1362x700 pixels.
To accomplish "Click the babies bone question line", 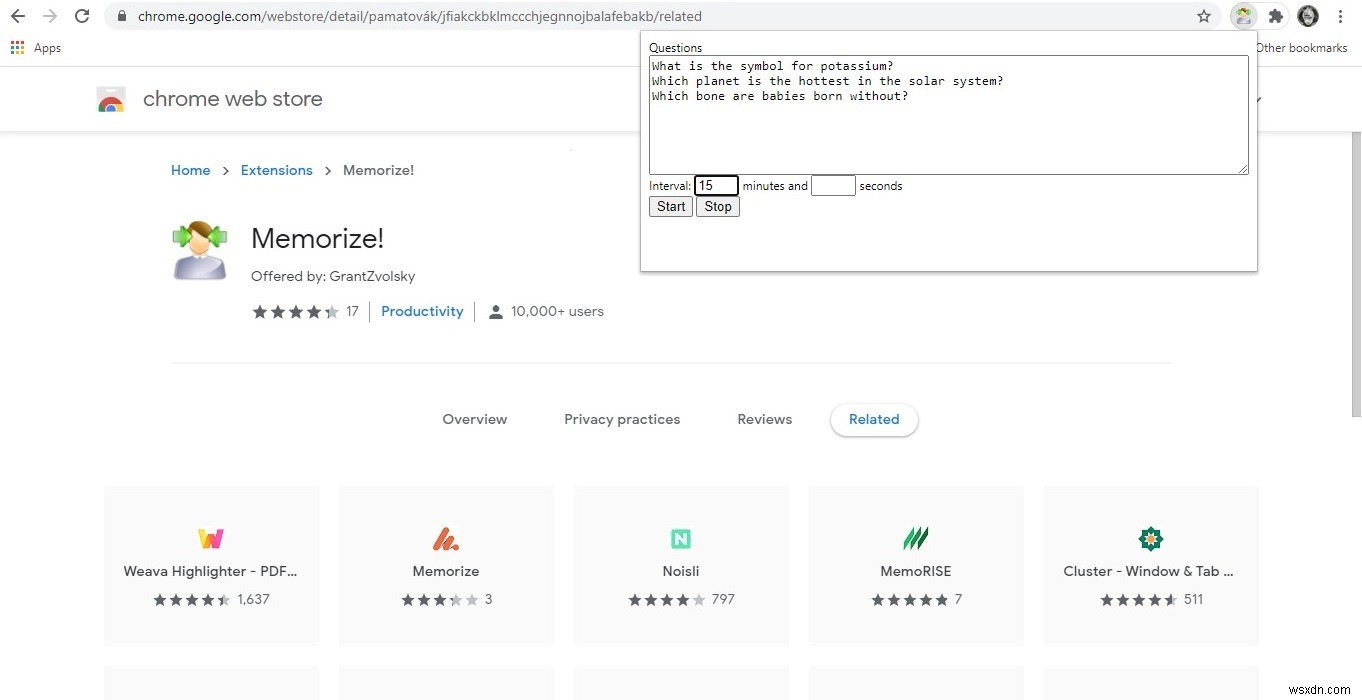I will pyautogui.click(x=780, y=96).
